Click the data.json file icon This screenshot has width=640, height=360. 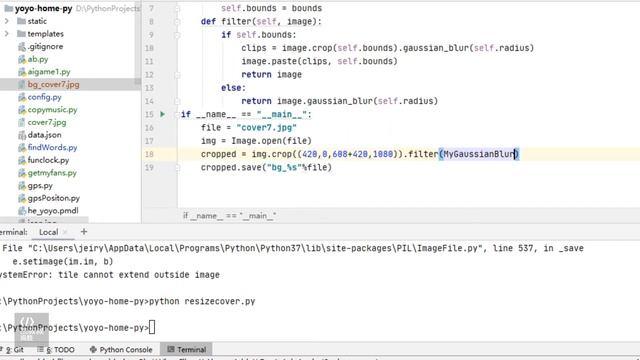[x=22, y=135]
